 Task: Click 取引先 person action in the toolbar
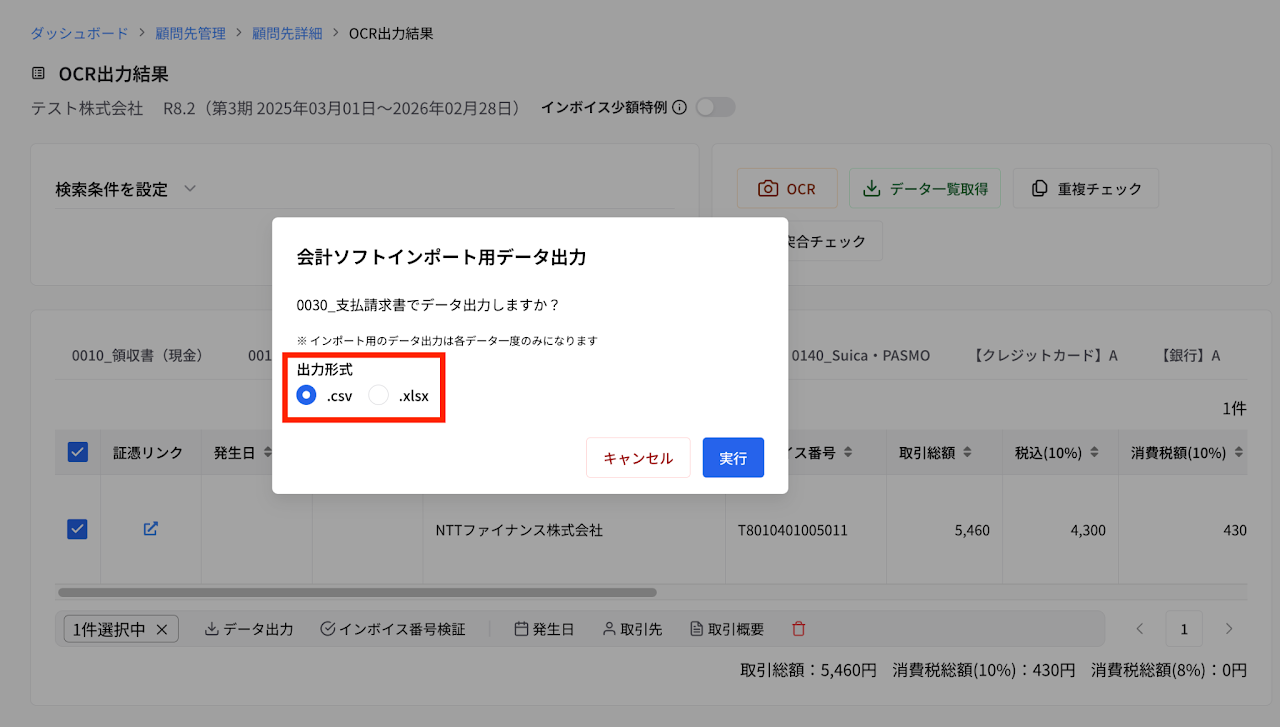tap(632, 629)
